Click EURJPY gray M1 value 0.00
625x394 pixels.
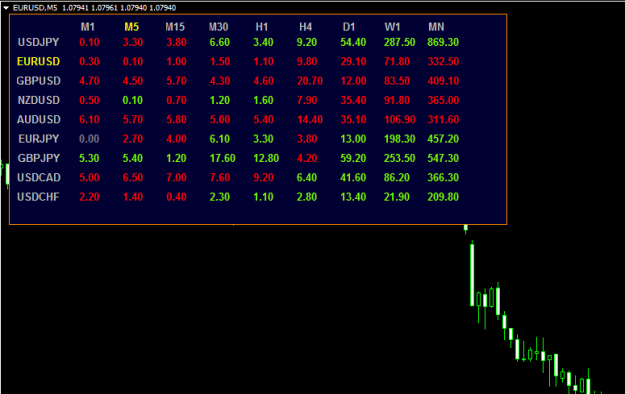click(x=89, y=139)
